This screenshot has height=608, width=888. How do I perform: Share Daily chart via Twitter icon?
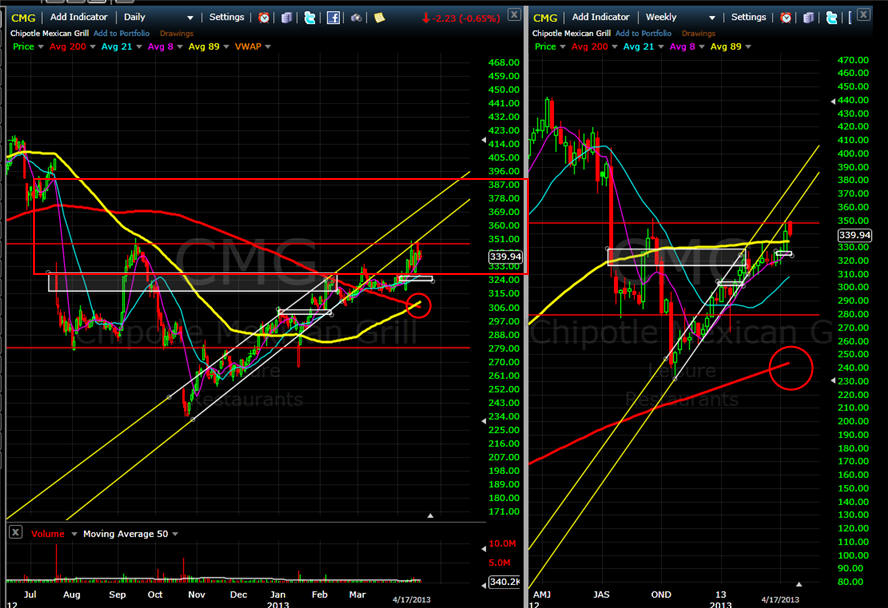point(309,18)
